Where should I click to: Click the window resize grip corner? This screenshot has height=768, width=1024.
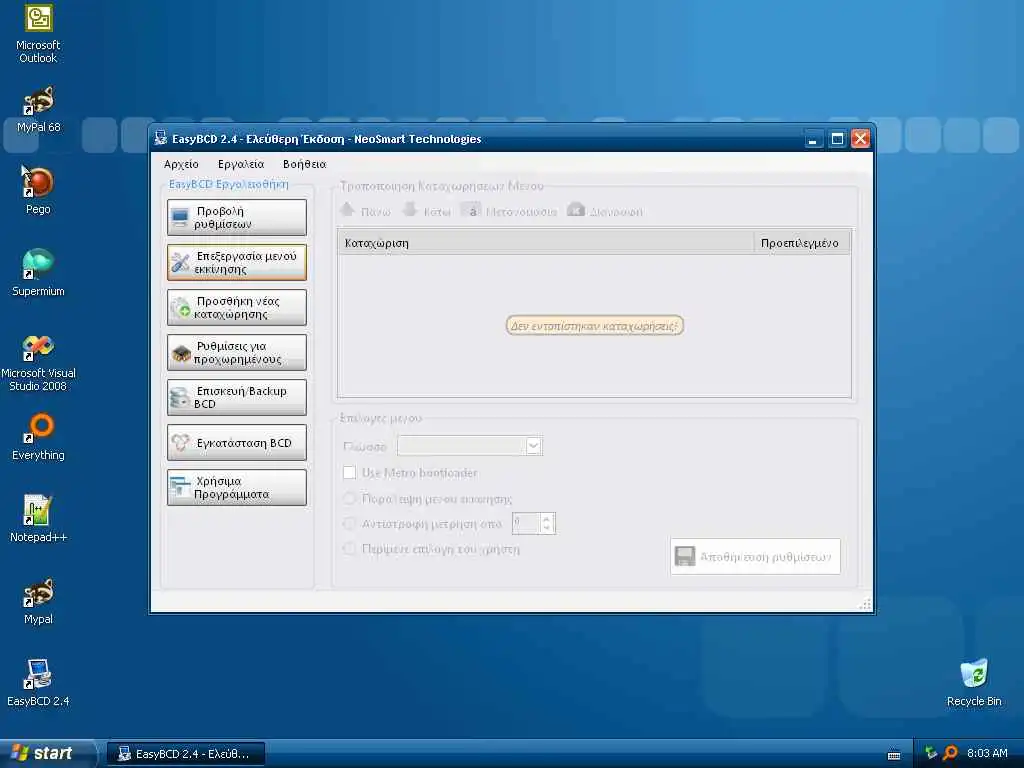point(865,604)
